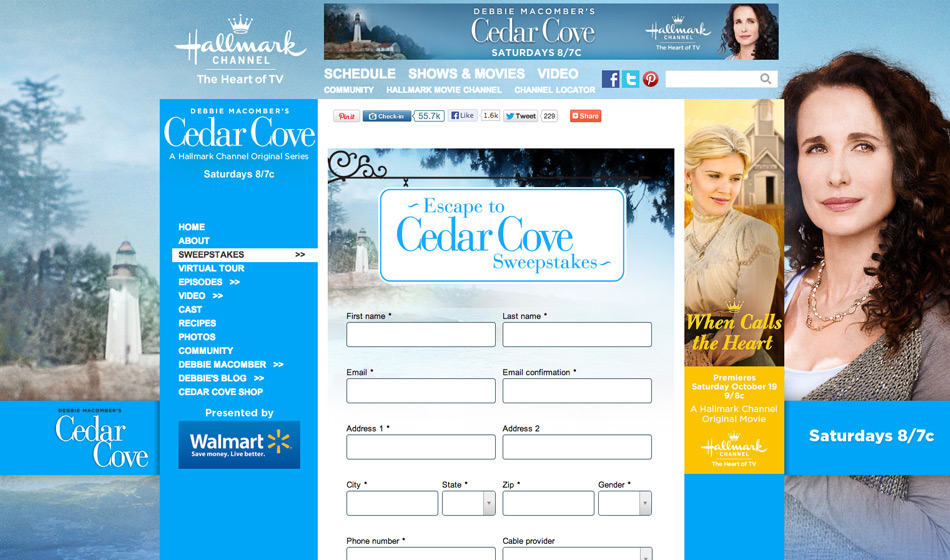Open the Pinterest icon in header

tap(650, 79)
